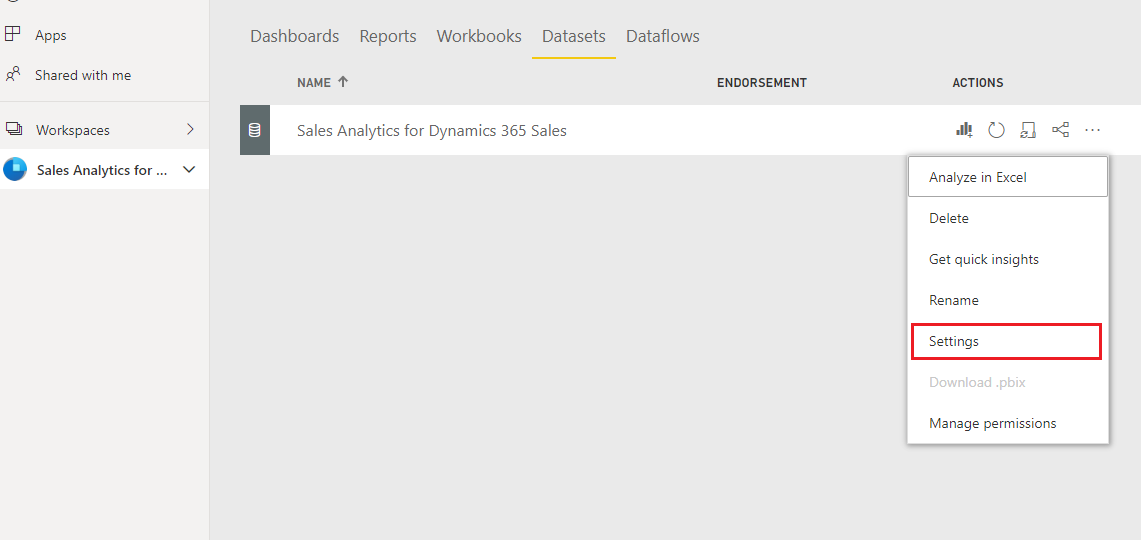Click the create report icon for the dataset
Image resolution: width=1141 pixels, height=540 pixels.
(964, 130)
